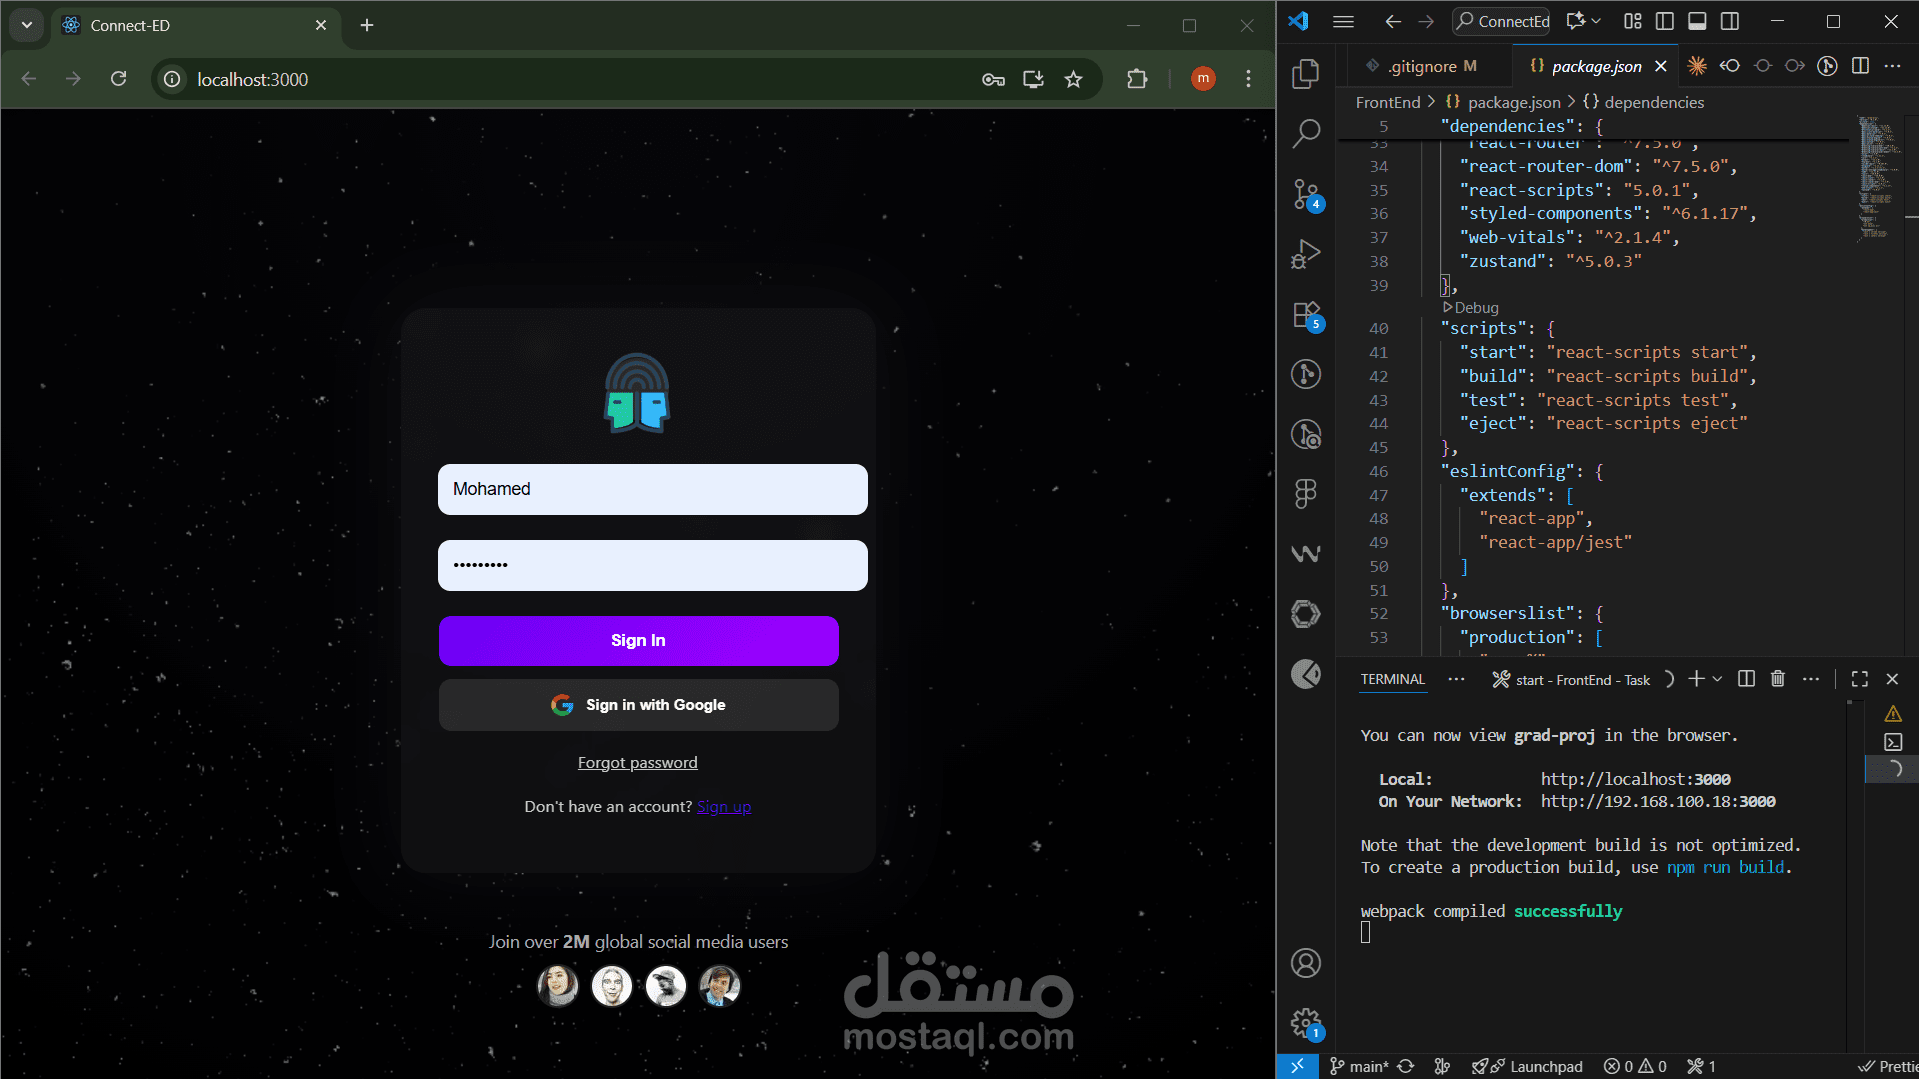The height and width of the screenshot is (1079, 1919).
Task: Click the purple Sign In button
Action: coord(639,641)
